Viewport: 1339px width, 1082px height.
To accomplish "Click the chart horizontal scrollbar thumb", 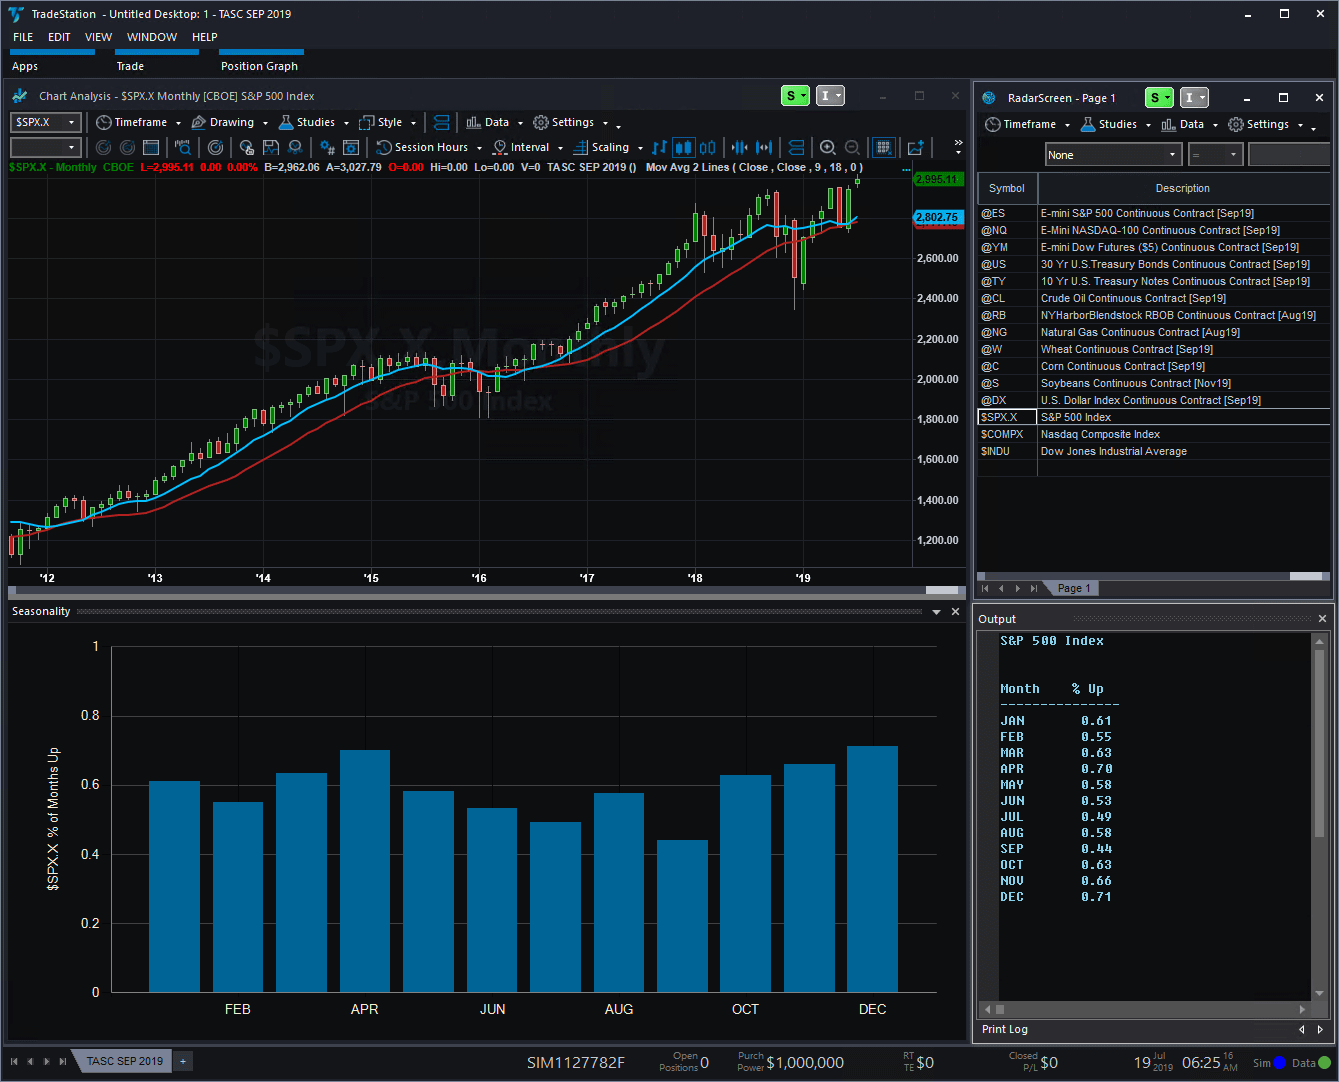I will 942,590.
